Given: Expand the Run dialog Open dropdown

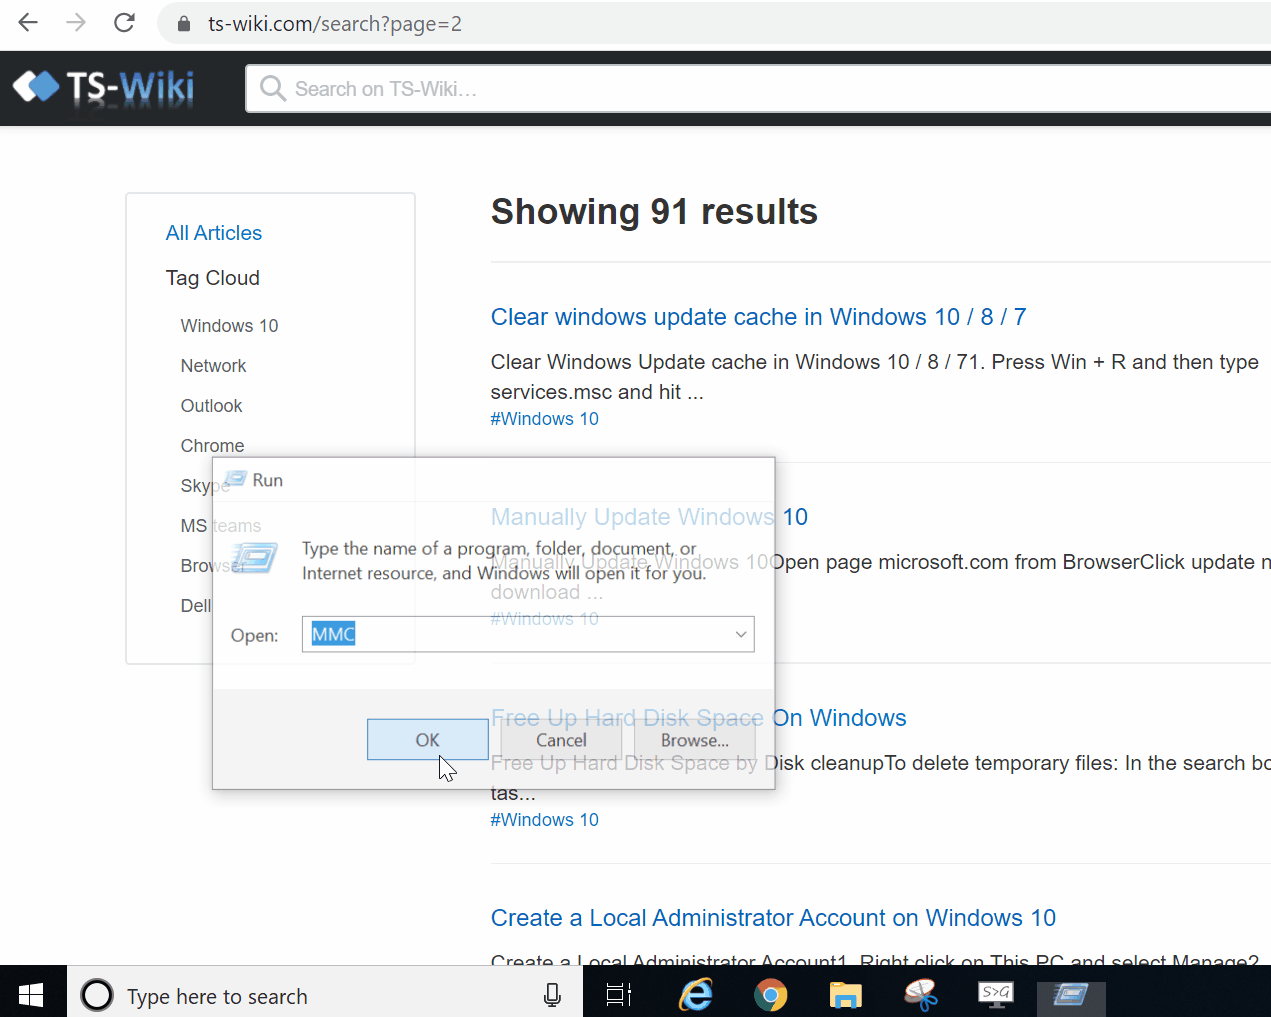Looking at the screenshot, I should (x=740, y=634).
